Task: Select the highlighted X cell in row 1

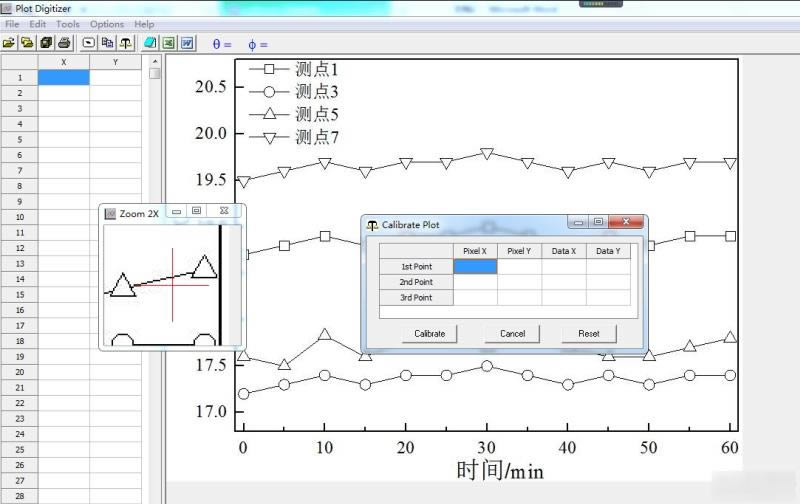Action: [x=64, y=78]
